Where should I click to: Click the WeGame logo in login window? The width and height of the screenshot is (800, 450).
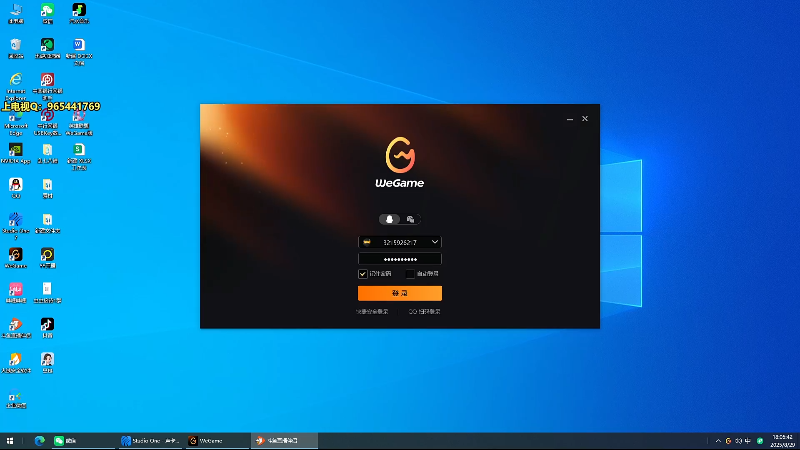tap(400, 162)
